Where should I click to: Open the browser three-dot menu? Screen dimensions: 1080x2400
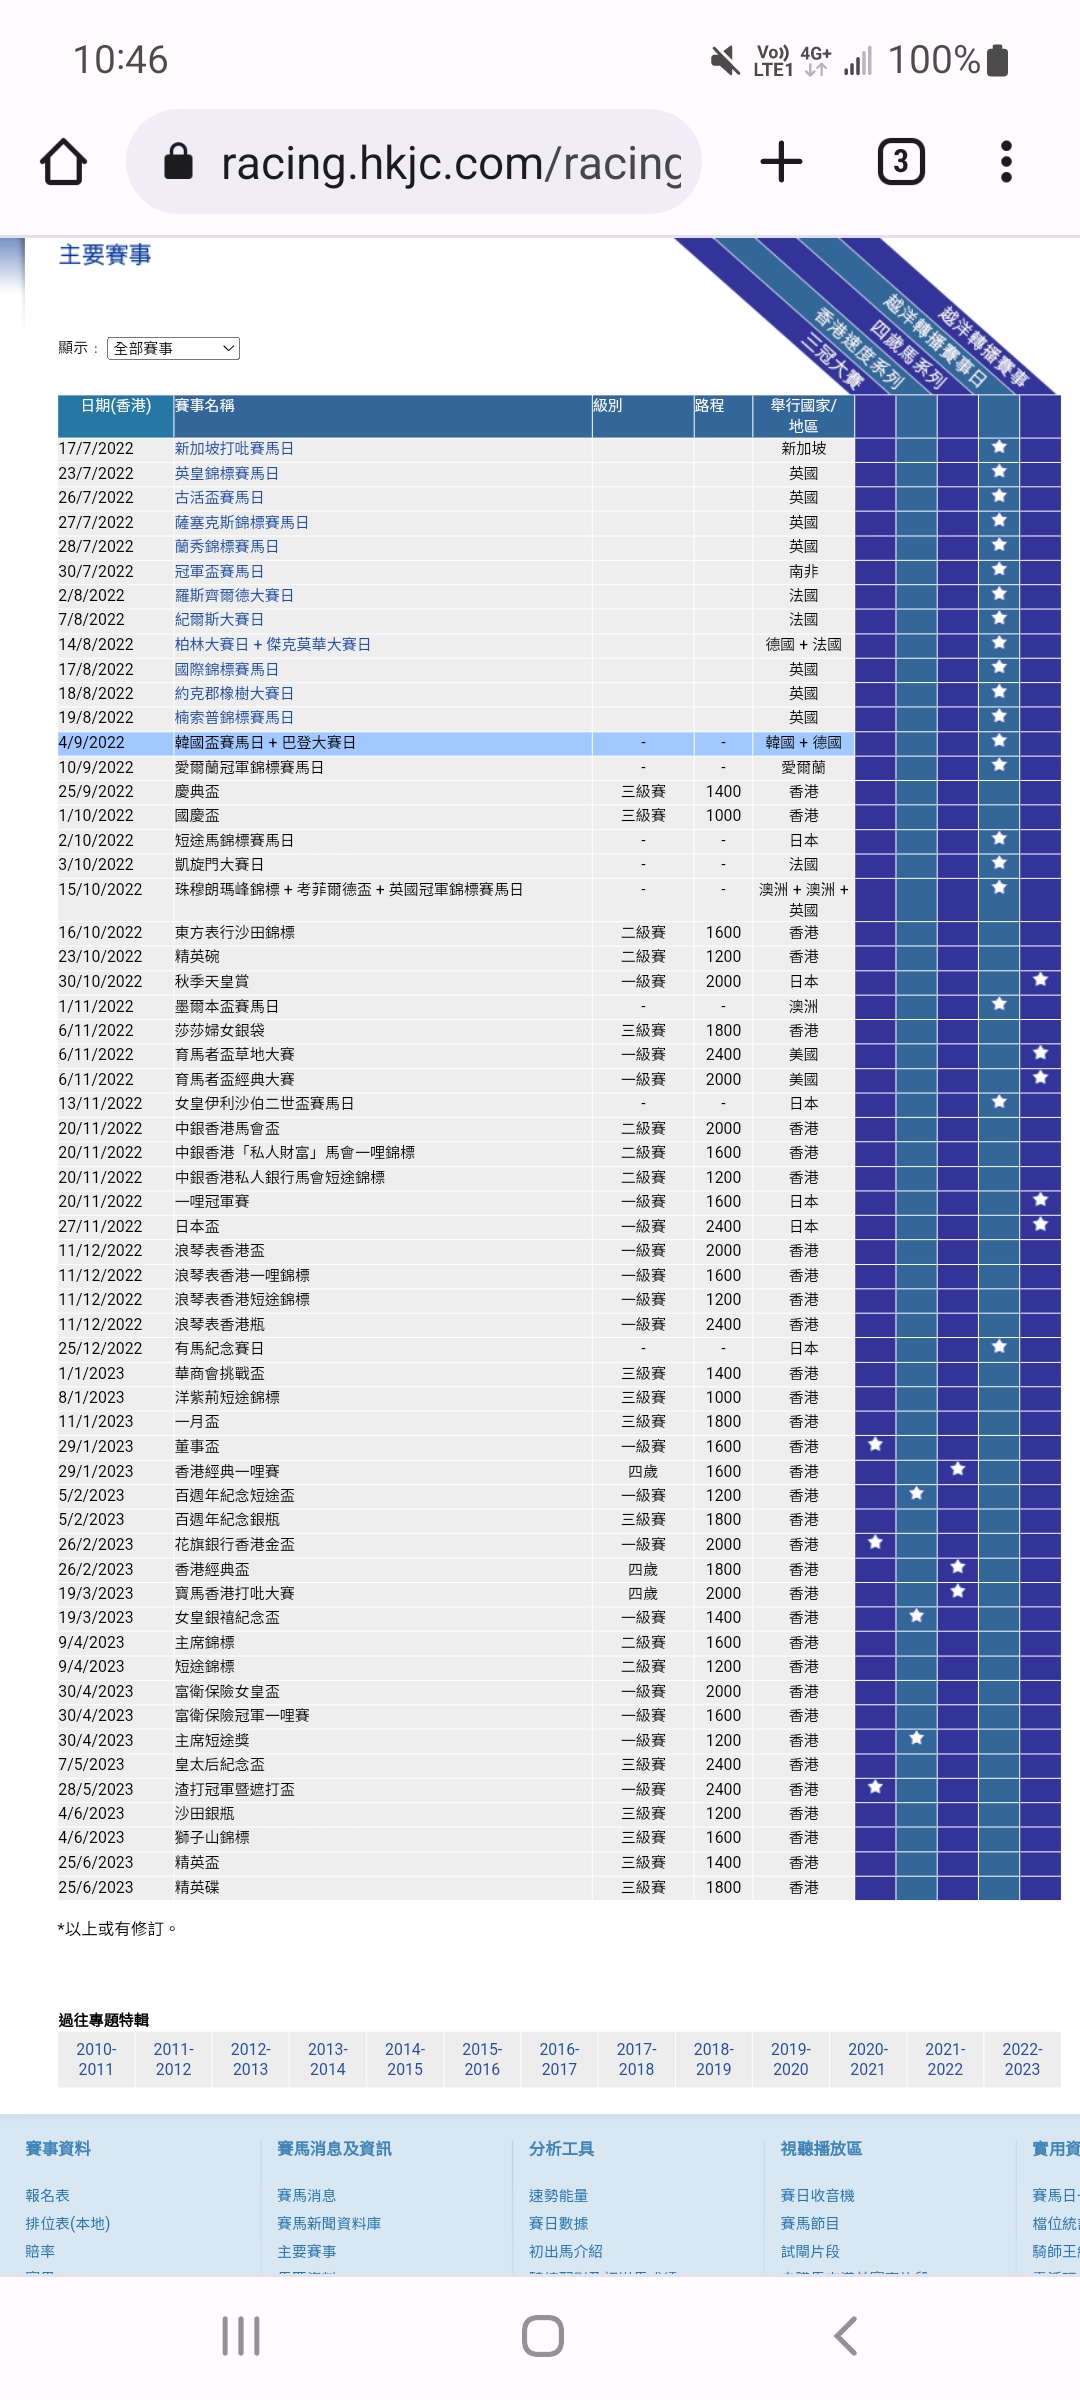click(1006, 162)
